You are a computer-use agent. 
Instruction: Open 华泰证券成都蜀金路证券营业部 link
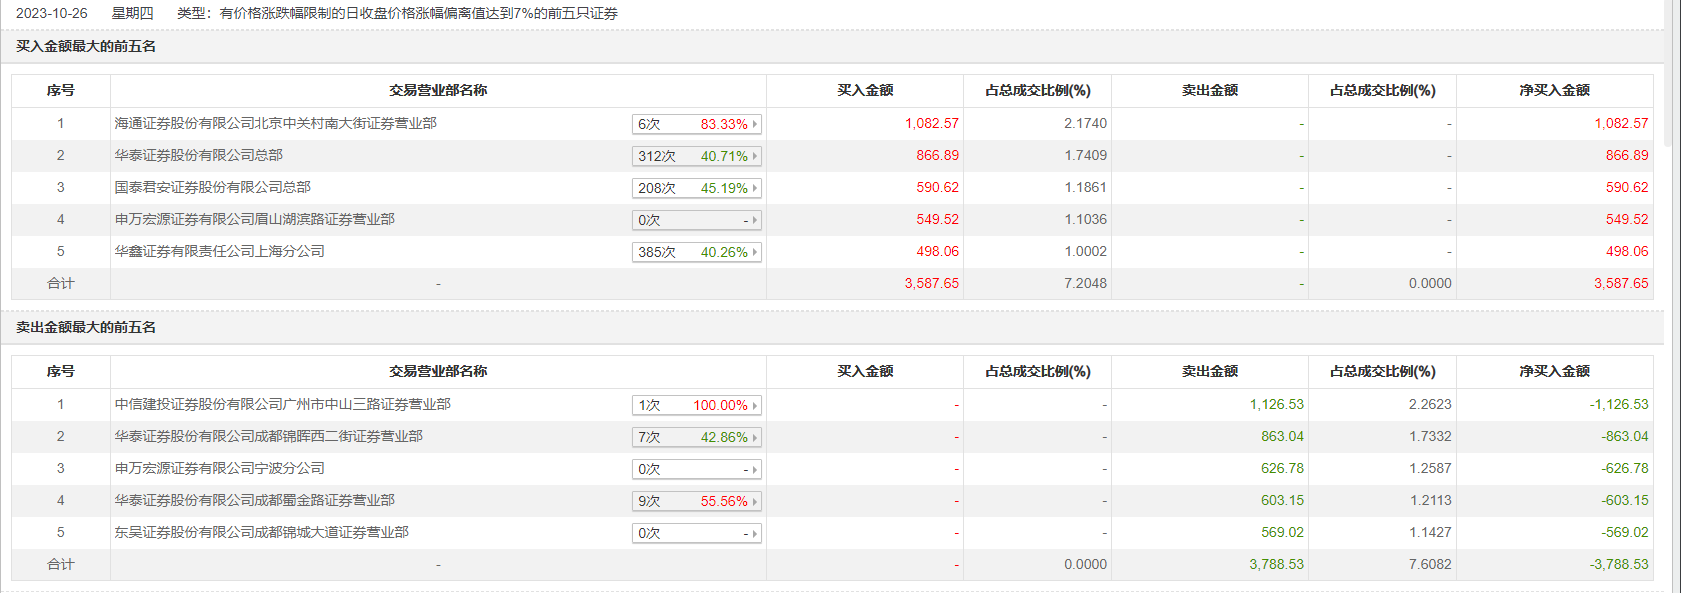pos(254,501)
